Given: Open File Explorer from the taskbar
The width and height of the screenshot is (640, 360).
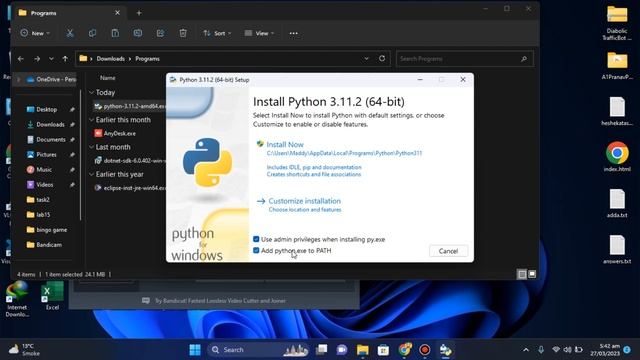Looking at the screenshot, I should (x=362, y=350).
